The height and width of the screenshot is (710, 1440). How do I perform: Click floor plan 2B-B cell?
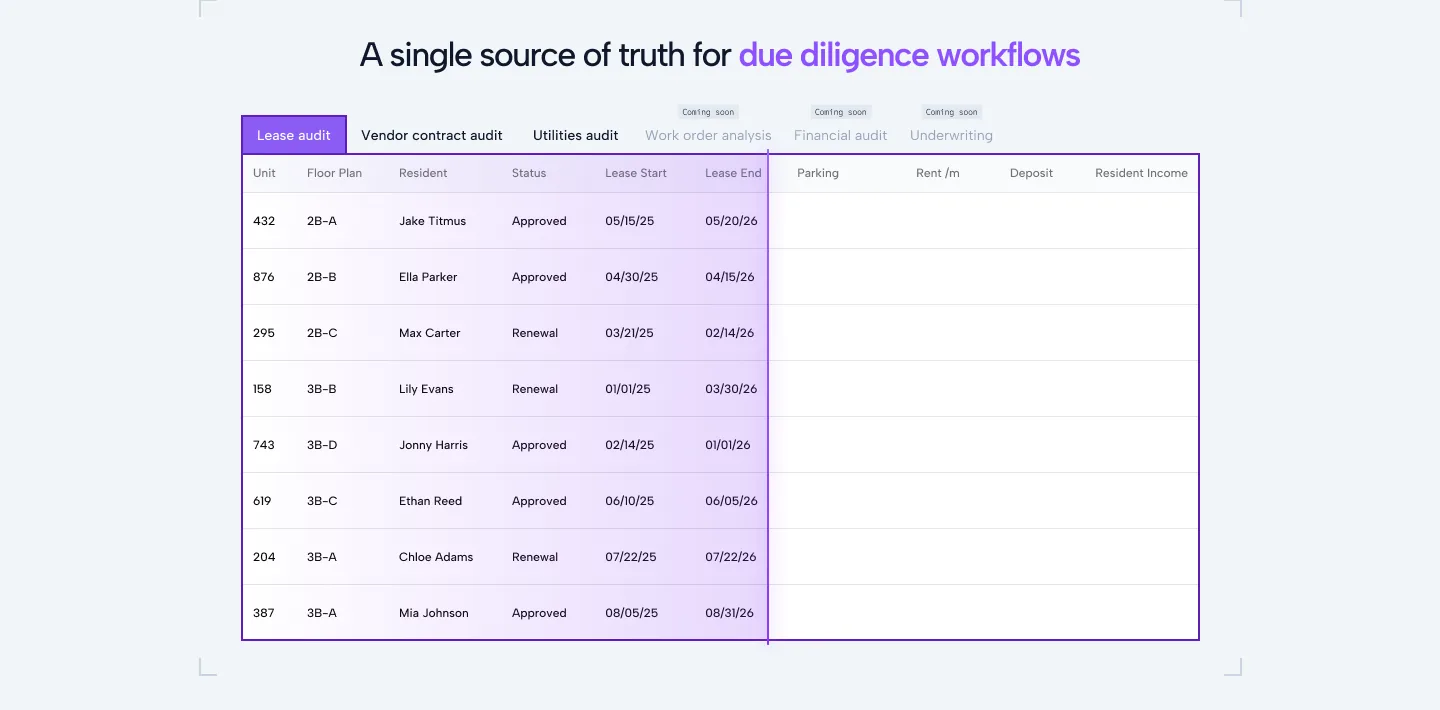tap(322, 277)
